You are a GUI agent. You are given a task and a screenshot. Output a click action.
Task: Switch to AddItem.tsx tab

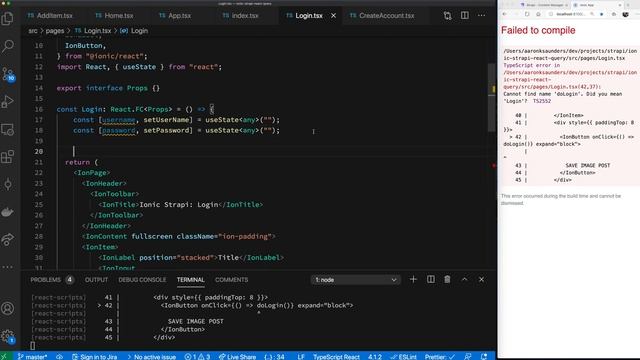[x=50, y=16]
